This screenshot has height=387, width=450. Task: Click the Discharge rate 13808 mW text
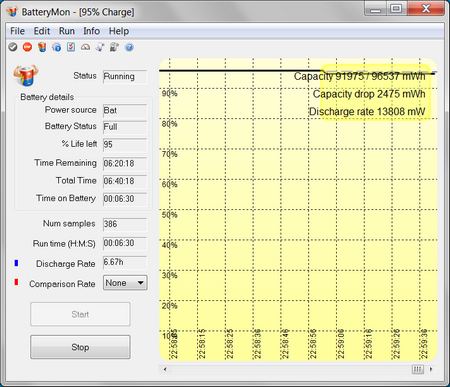pos(367,112)
